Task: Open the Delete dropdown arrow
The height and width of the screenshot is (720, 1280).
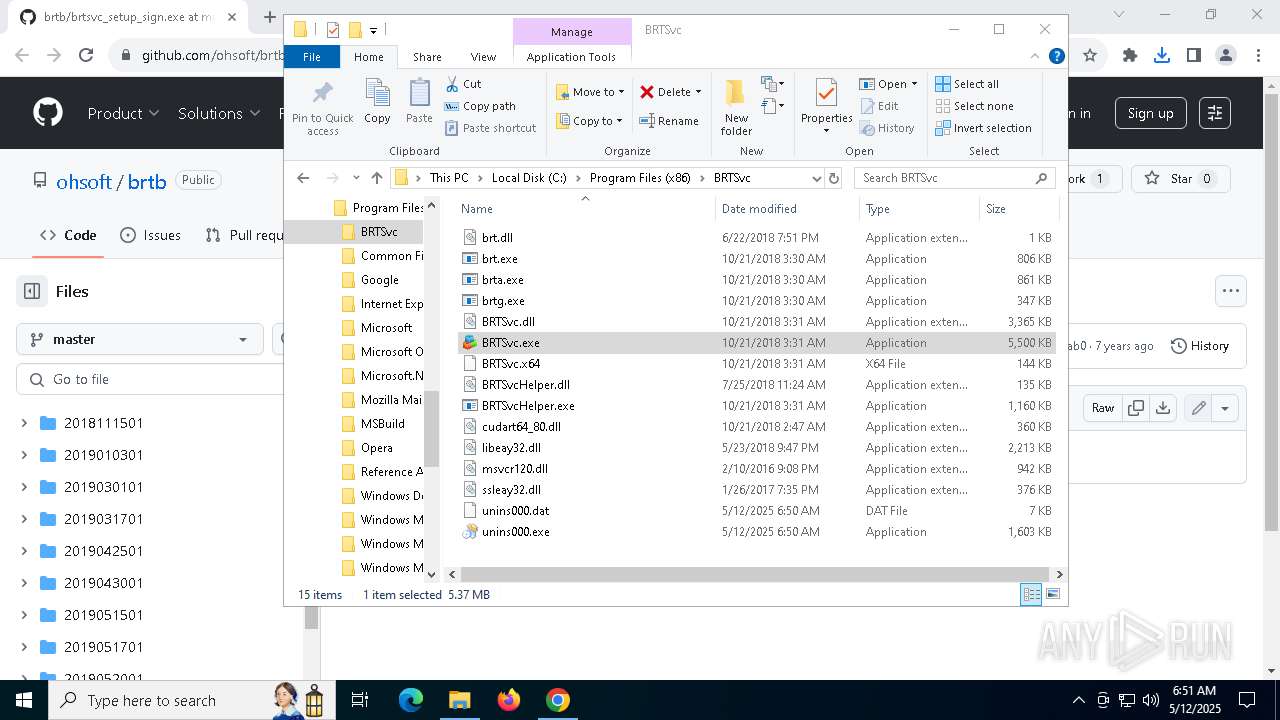Action: [x=698, y=92]
